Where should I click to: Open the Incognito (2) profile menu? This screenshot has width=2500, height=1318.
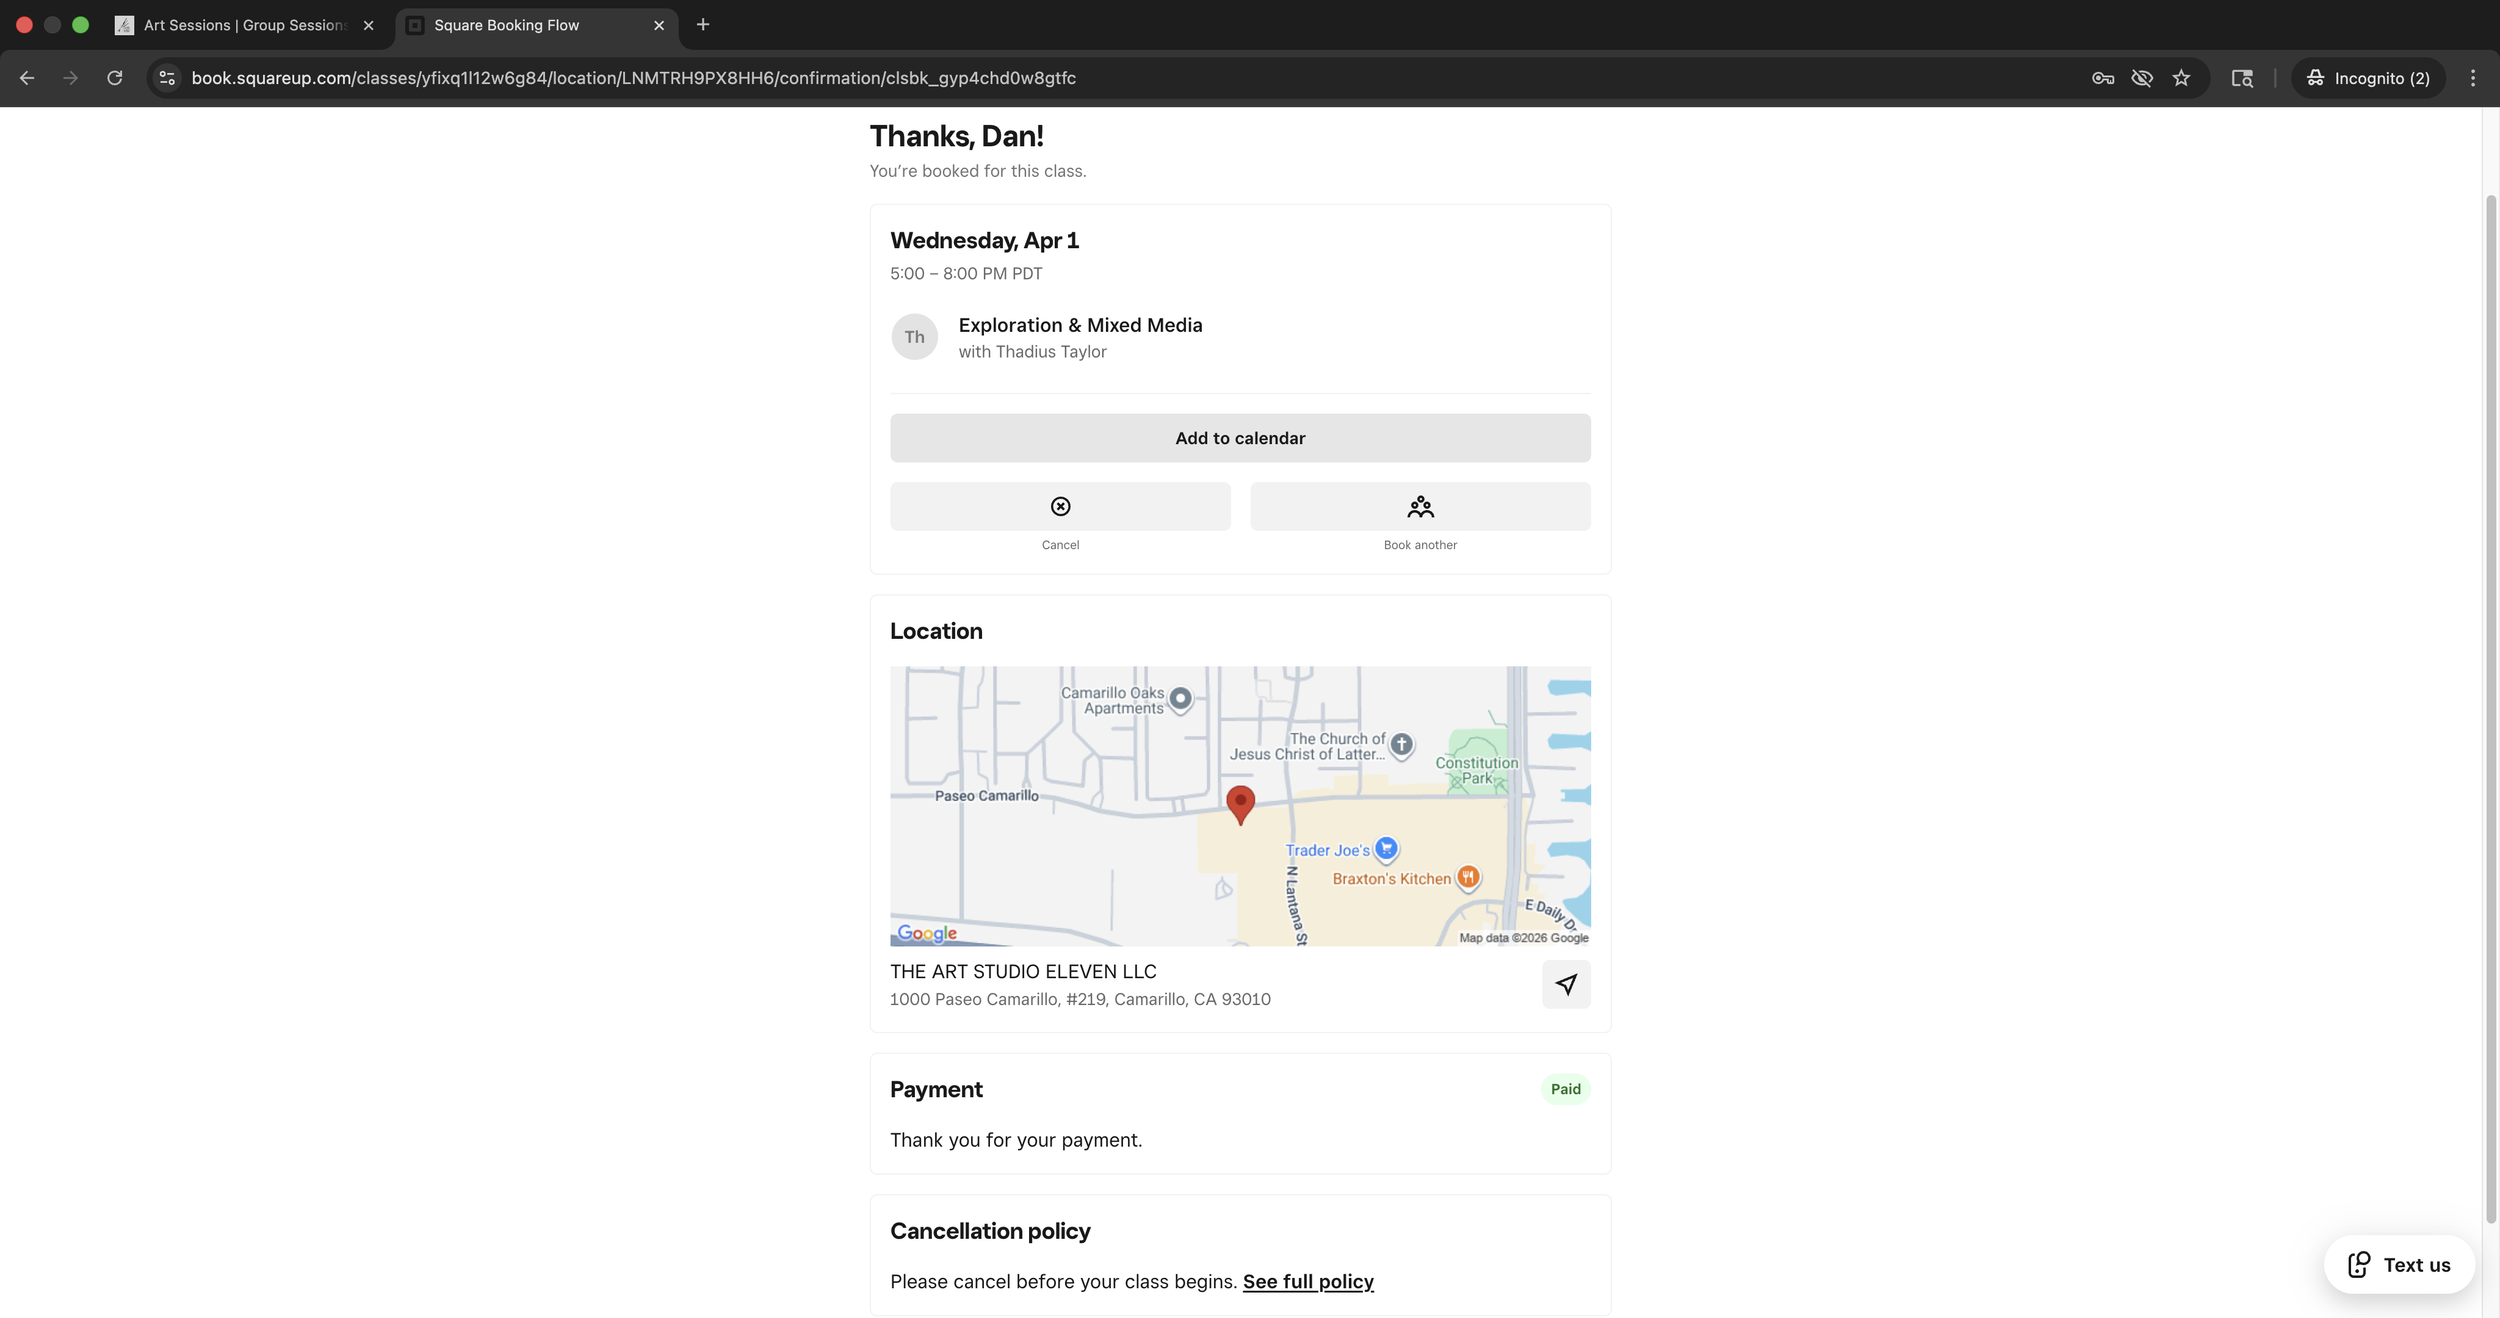(x=2368, y=78)
